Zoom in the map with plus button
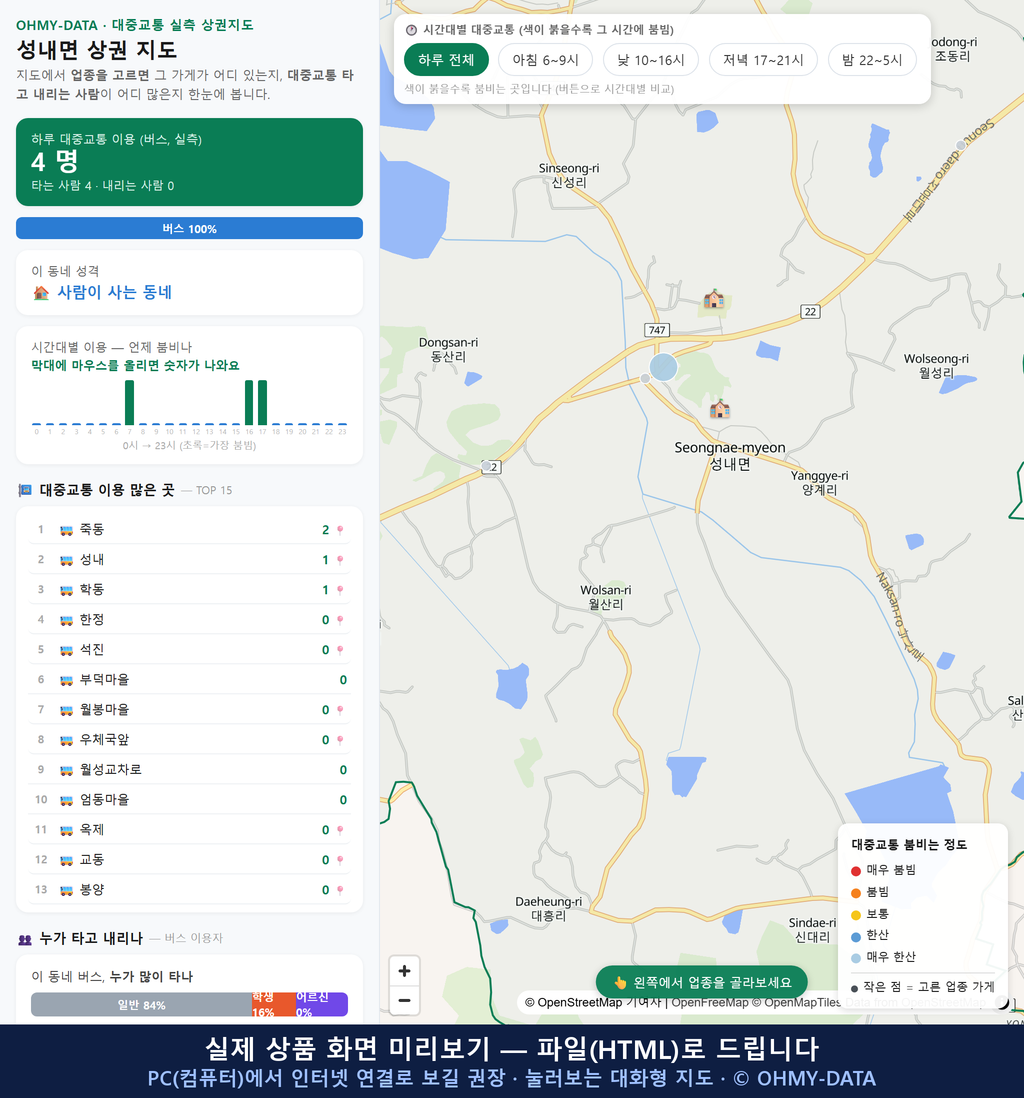The image size is (1024, 1098). point(404,971)
